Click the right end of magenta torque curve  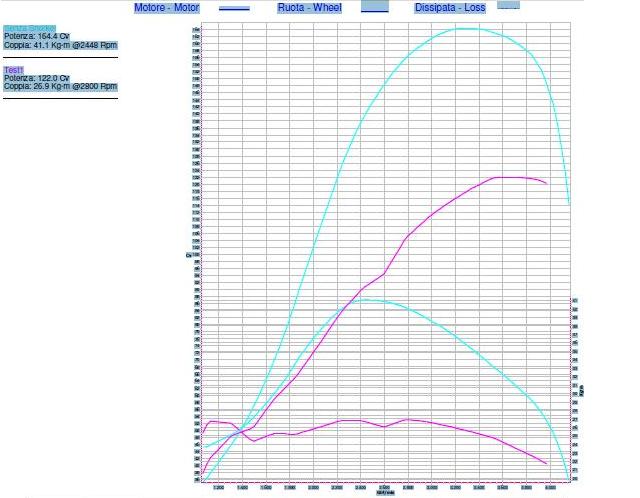(546, 464)
